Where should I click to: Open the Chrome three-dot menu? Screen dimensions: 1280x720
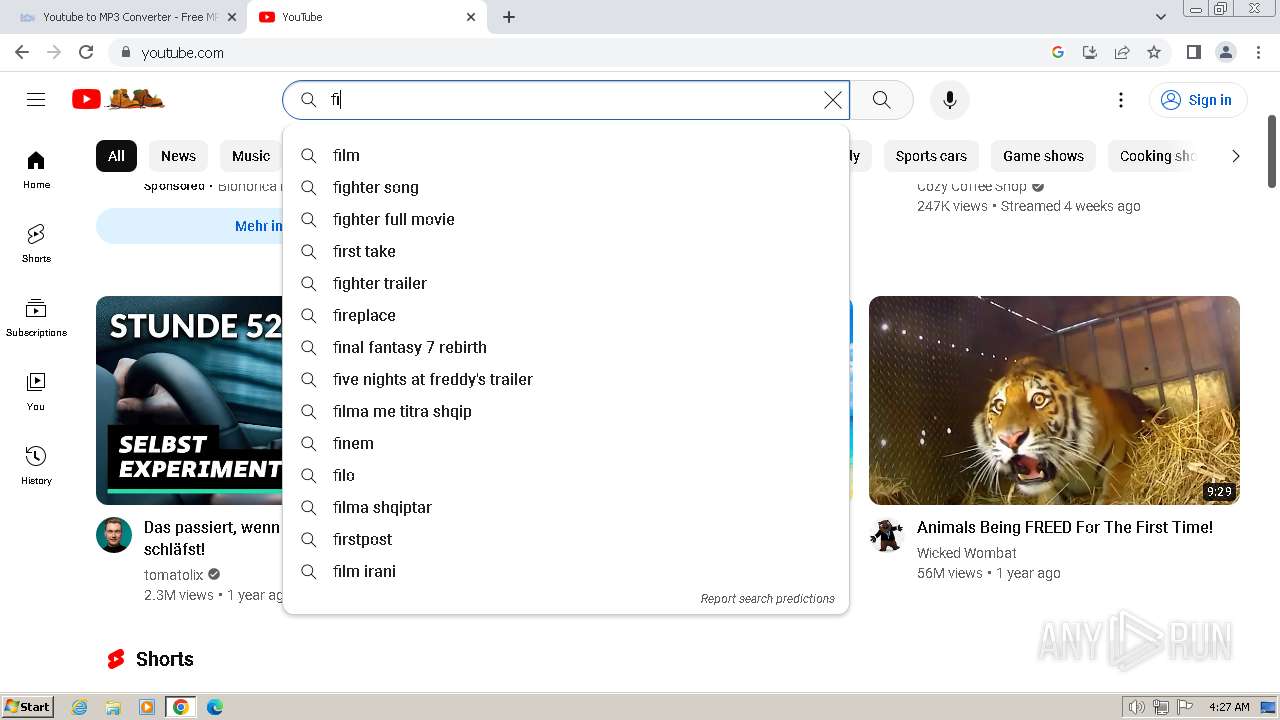(1257, 52)
